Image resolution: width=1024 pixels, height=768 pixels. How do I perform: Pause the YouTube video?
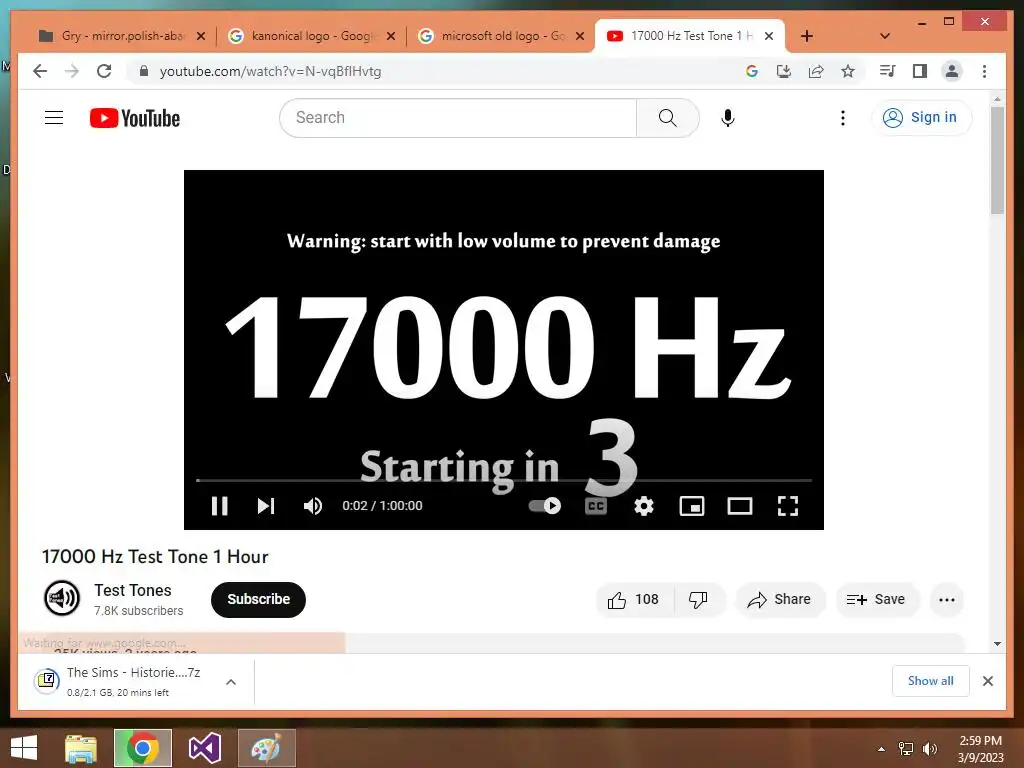219,506
